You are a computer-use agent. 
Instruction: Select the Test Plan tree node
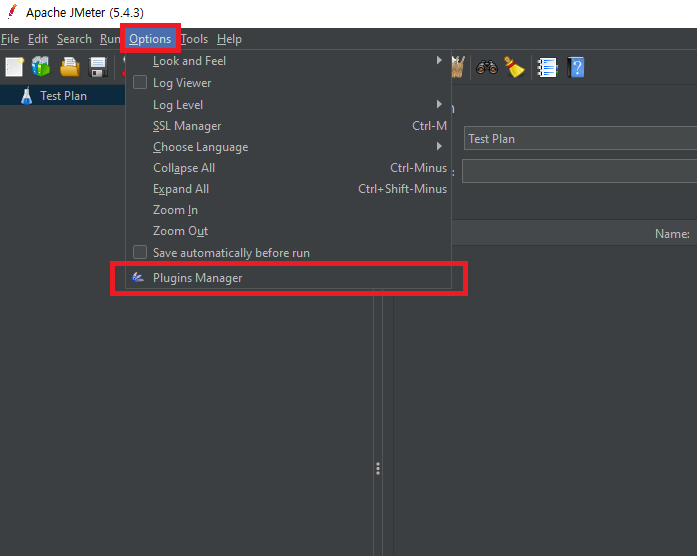(x=63, y=96)
